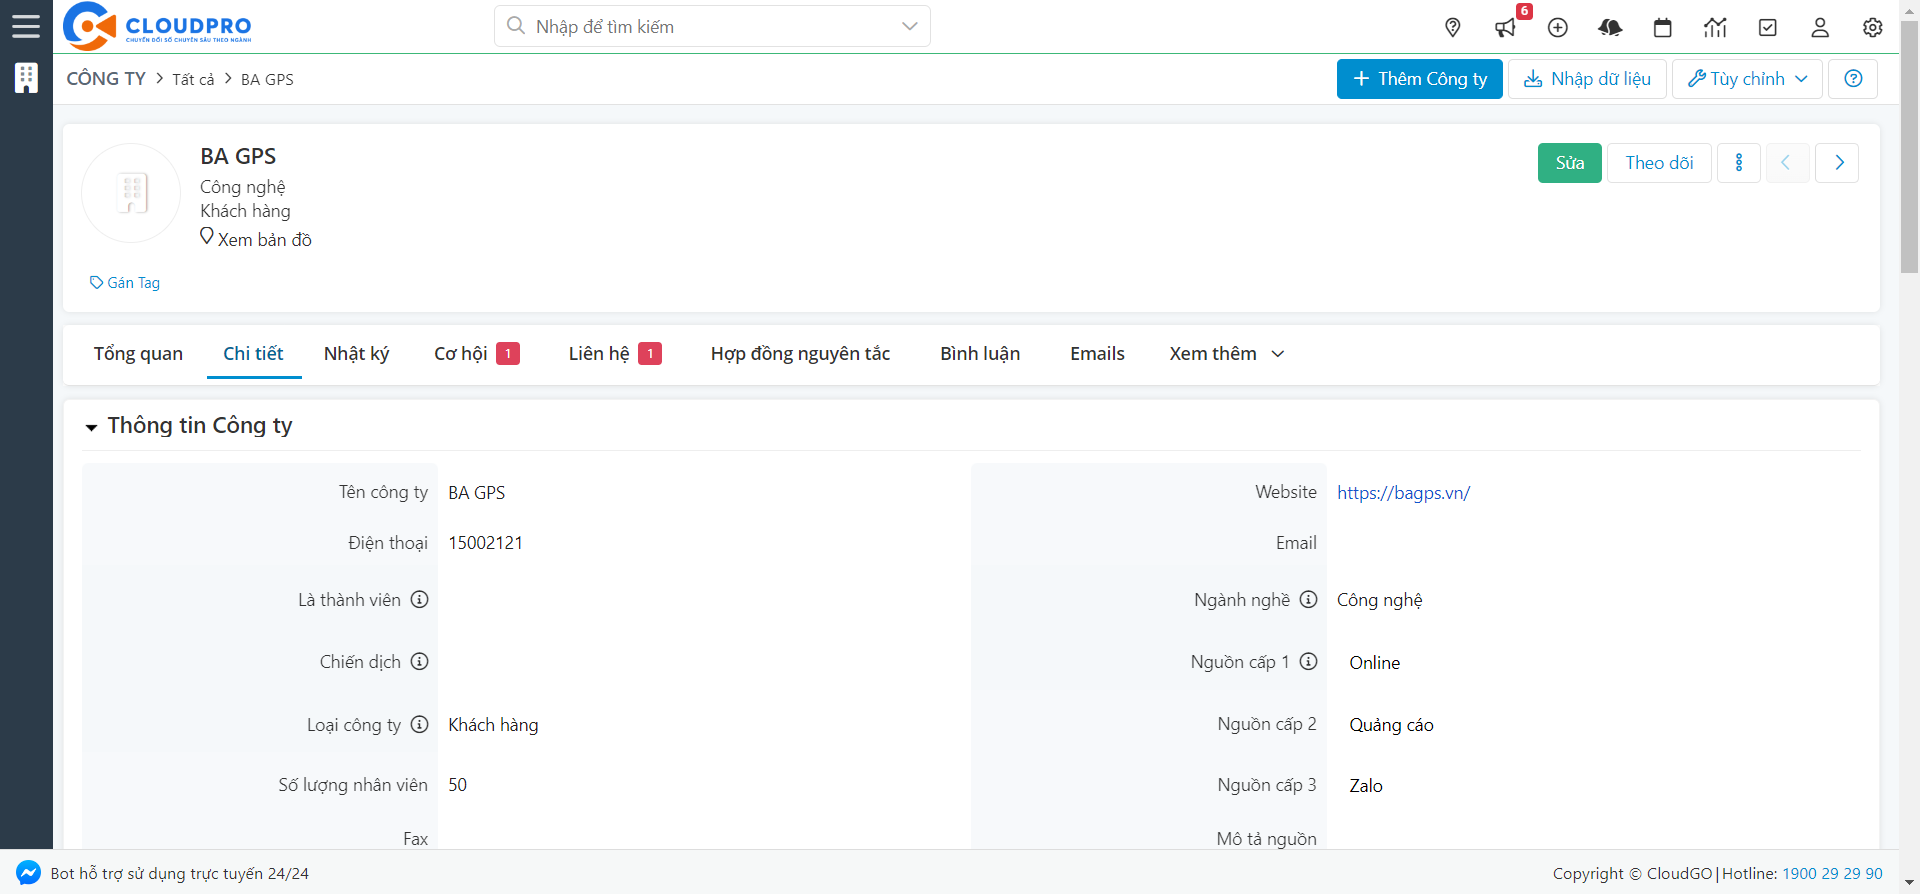
Task: Click the green Sửa edit button
Action: [x=1569, y=163]
